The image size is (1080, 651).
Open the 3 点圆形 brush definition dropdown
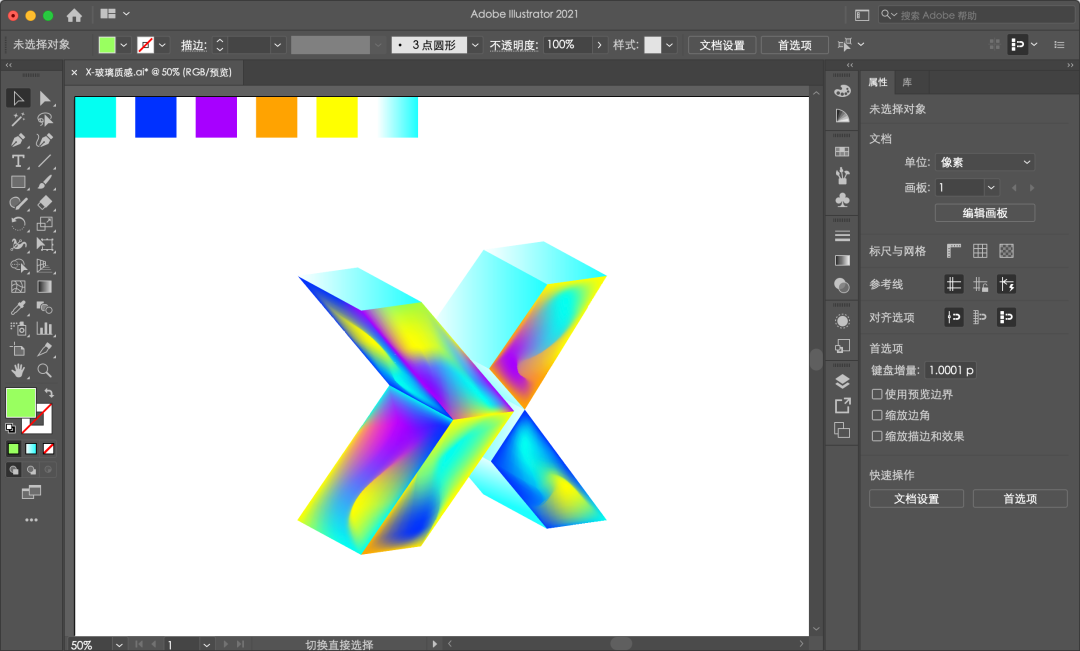(x=475, y=45)
